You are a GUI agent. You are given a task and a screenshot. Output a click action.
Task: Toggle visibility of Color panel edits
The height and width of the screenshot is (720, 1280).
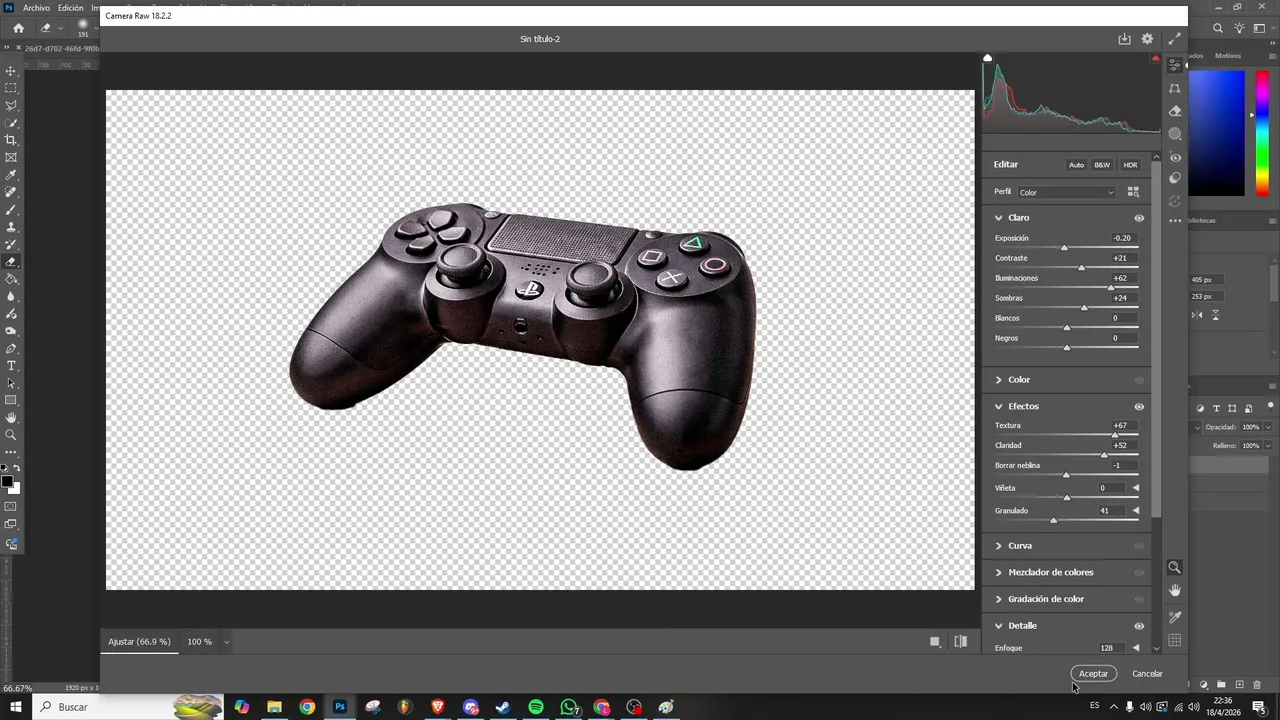coord(1139,380)
